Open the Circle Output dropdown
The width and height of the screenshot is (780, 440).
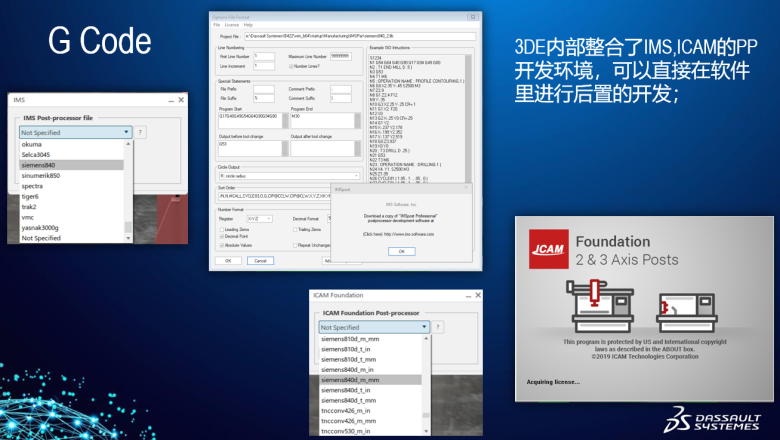point(290,176)
